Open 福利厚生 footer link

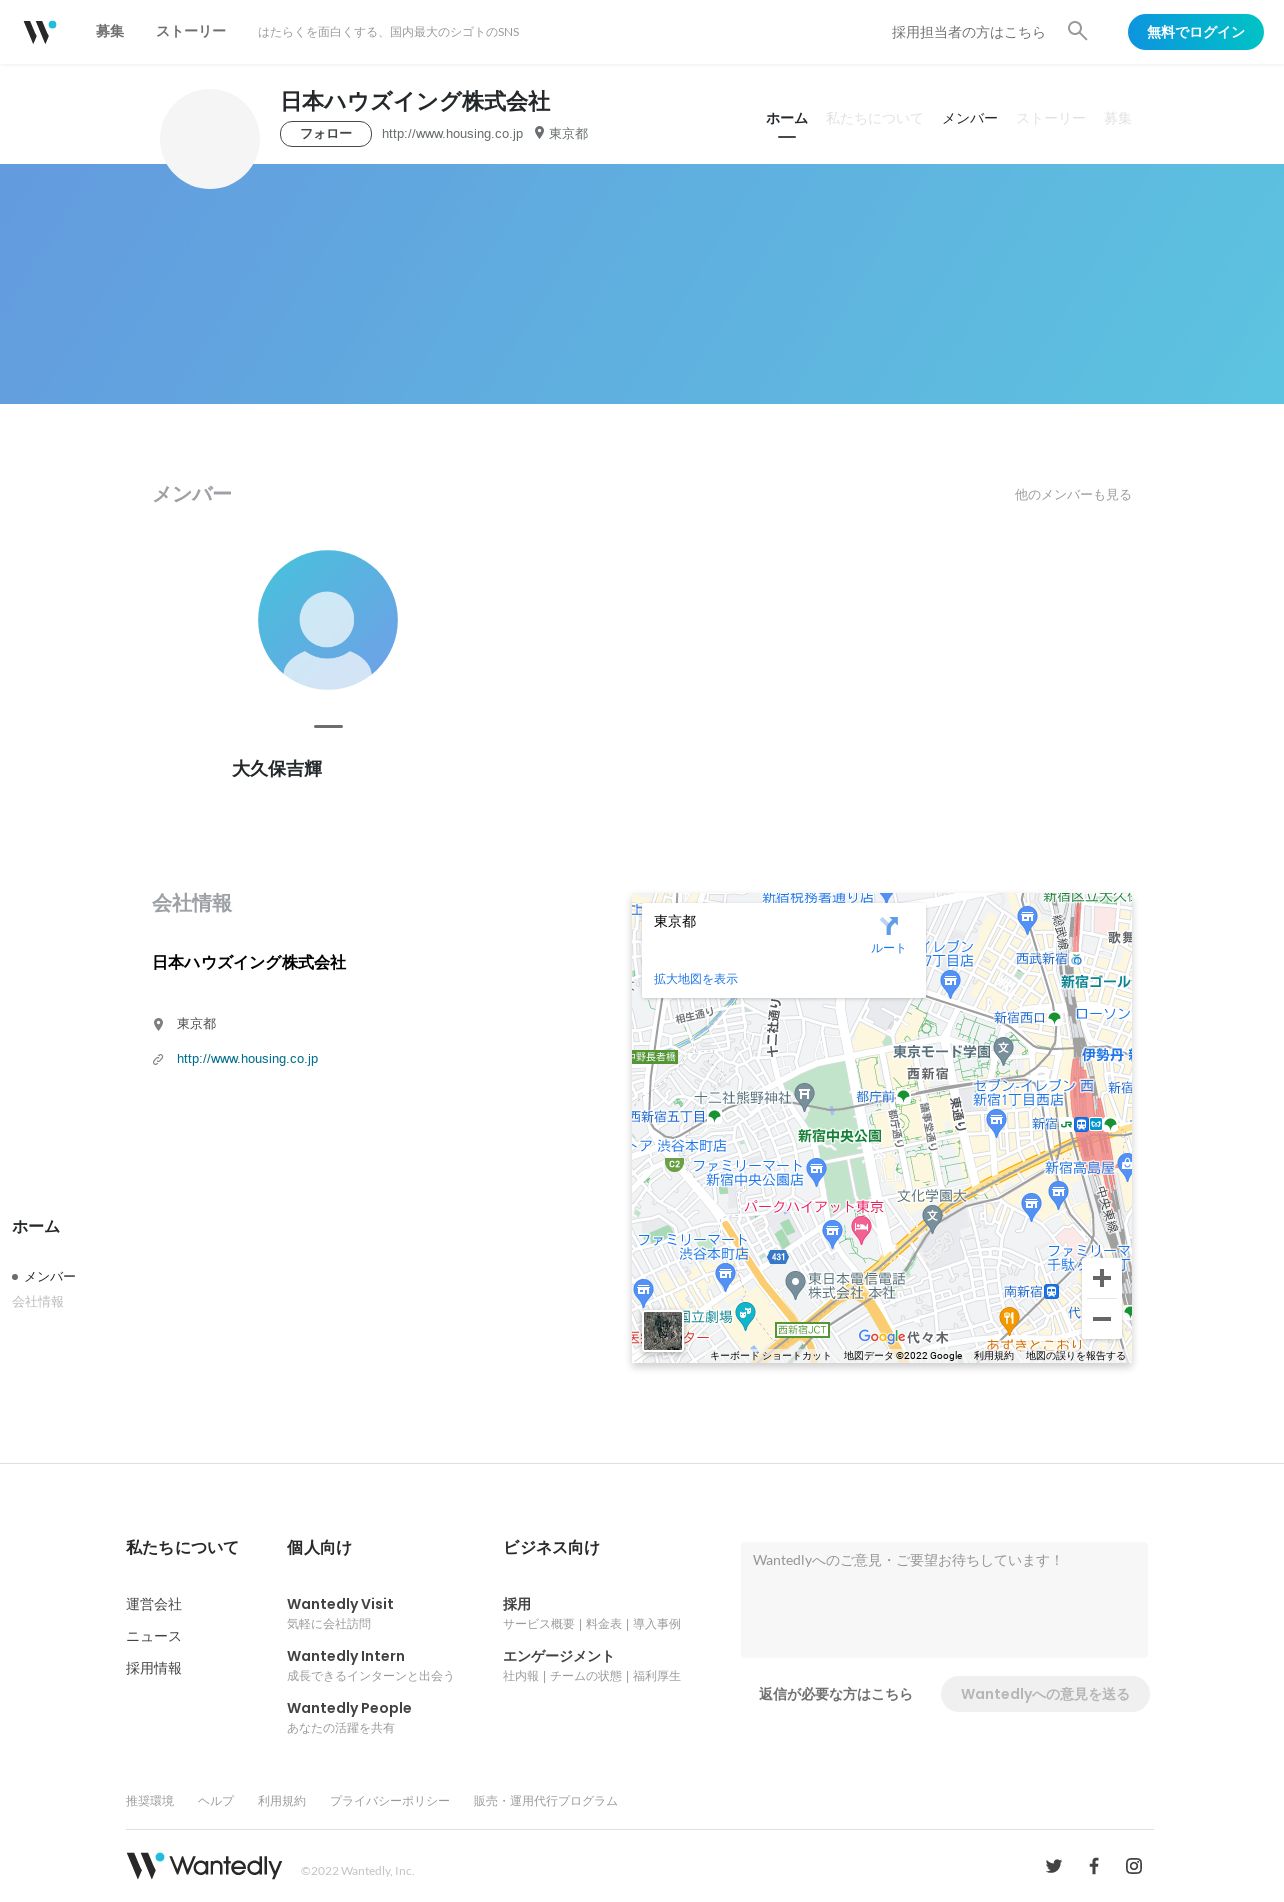(x=657, y=1676)
